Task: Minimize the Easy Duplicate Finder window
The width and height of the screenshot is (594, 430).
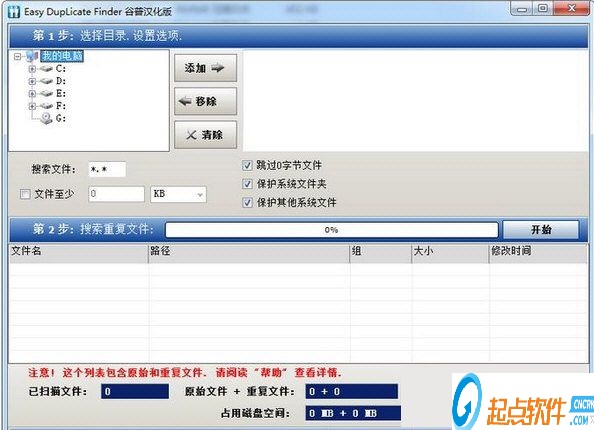Action: [522, 9]
